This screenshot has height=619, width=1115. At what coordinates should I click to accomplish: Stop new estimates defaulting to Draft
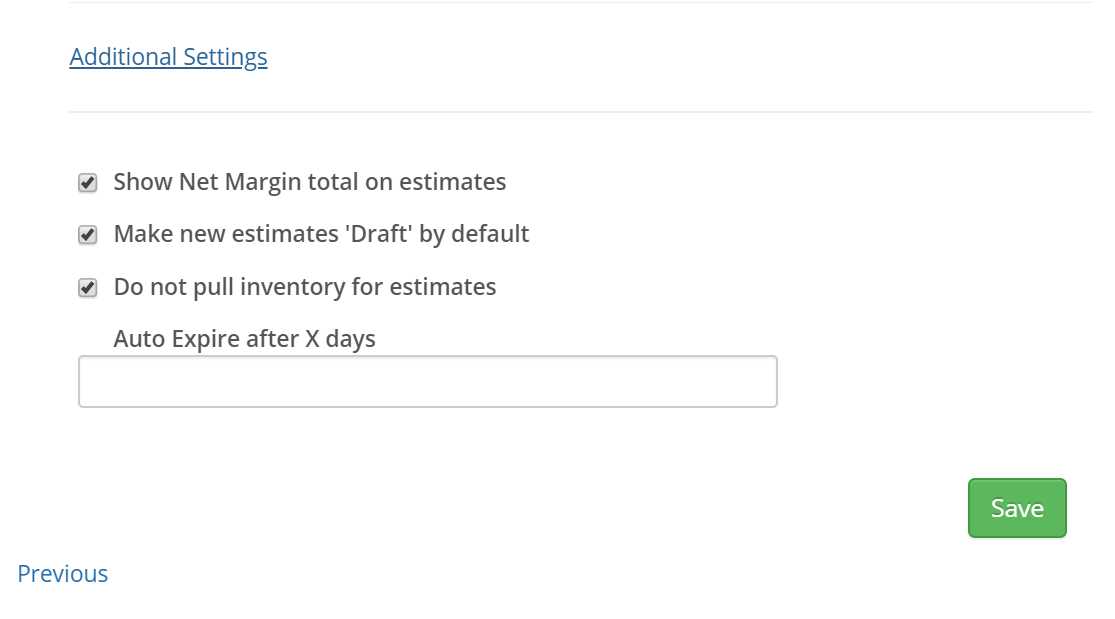coord(88,235)
